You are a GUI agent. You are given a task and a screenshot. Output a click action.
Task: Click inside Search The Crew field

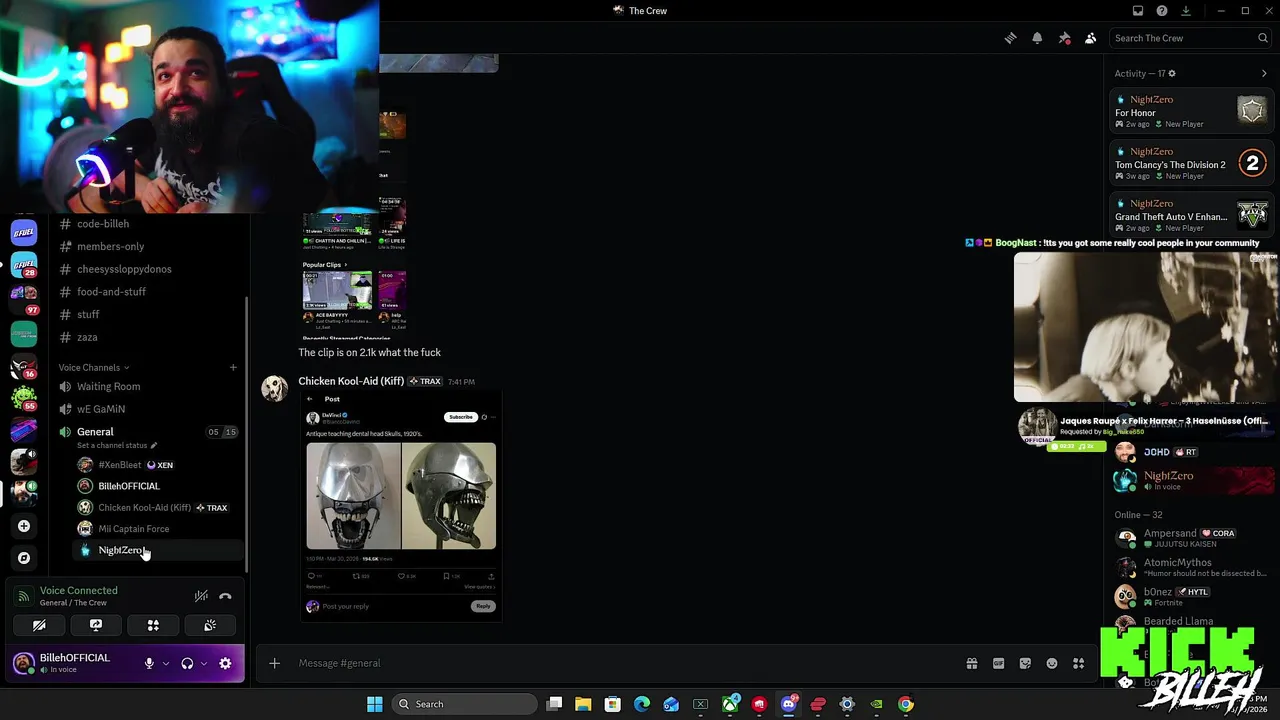pos(1189,38)
